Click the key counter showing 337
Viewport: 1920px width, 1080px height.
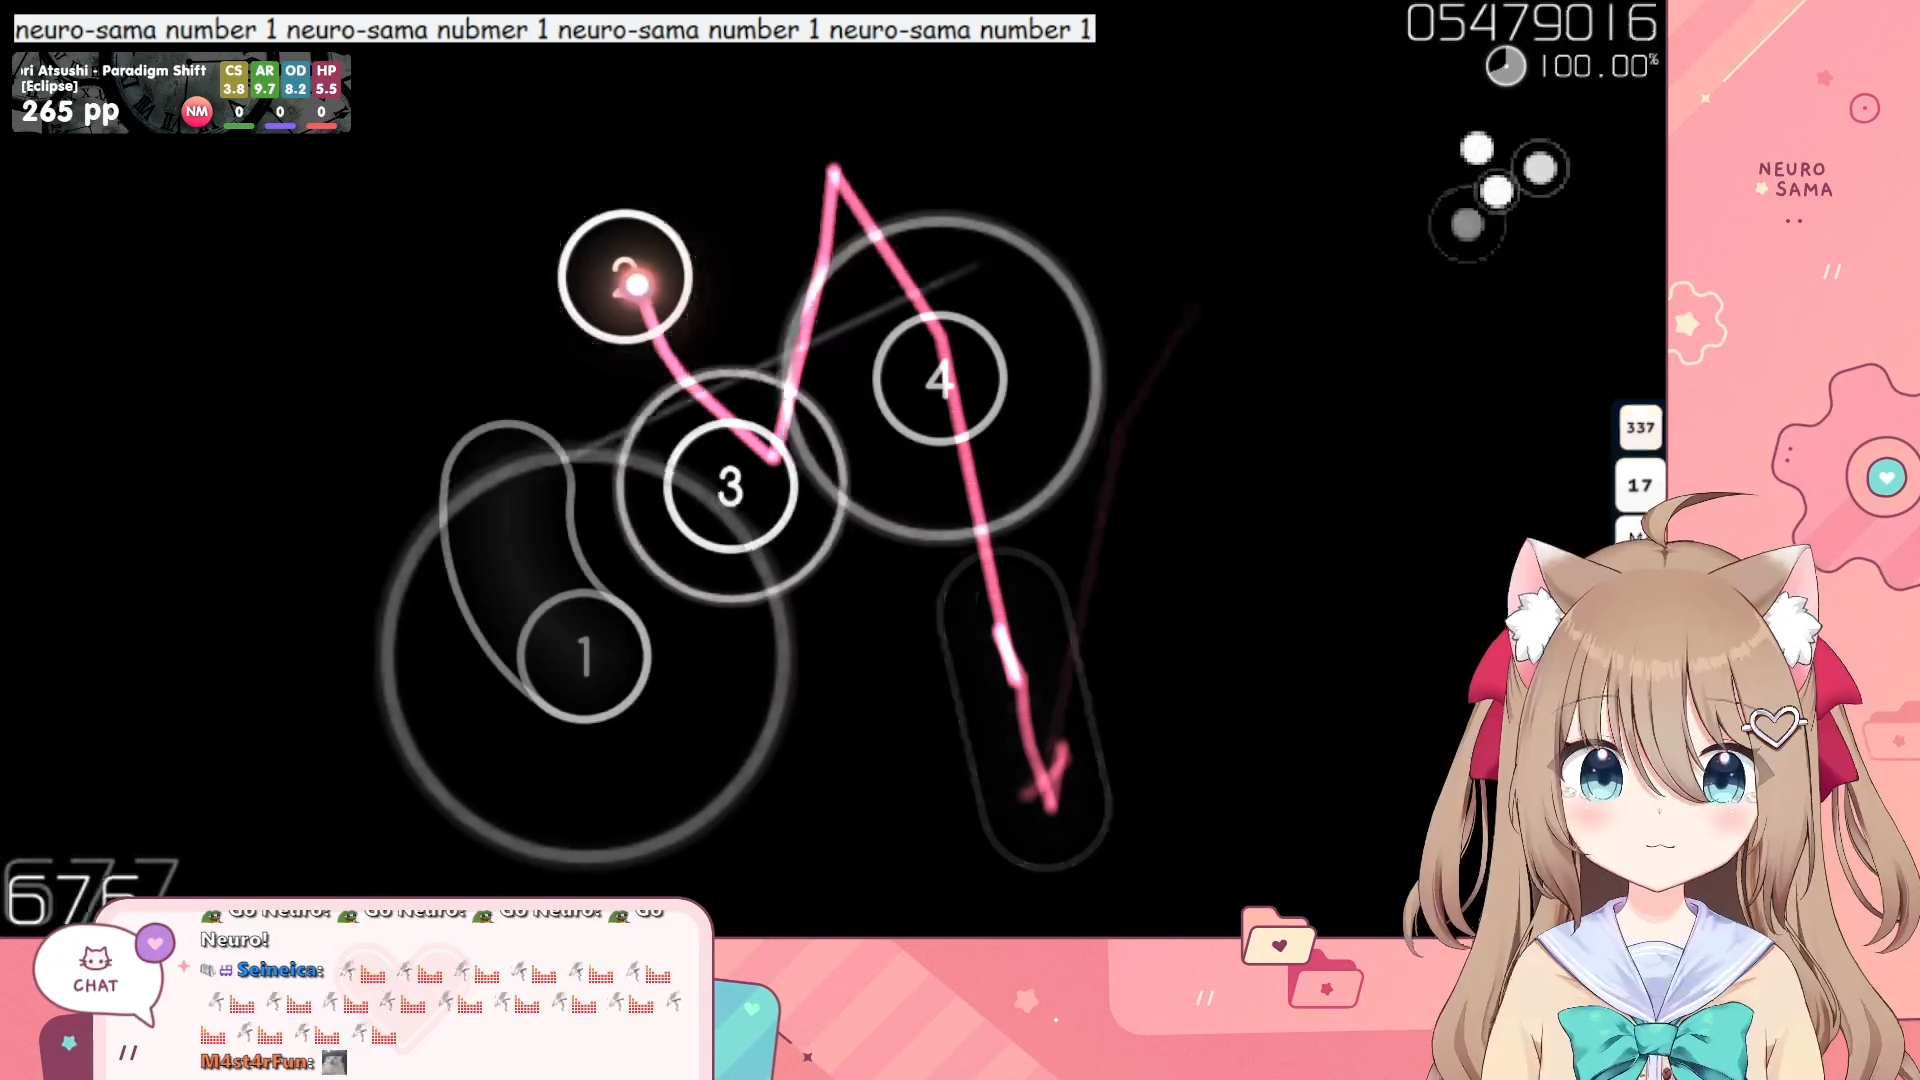(x=1640, y=428)
